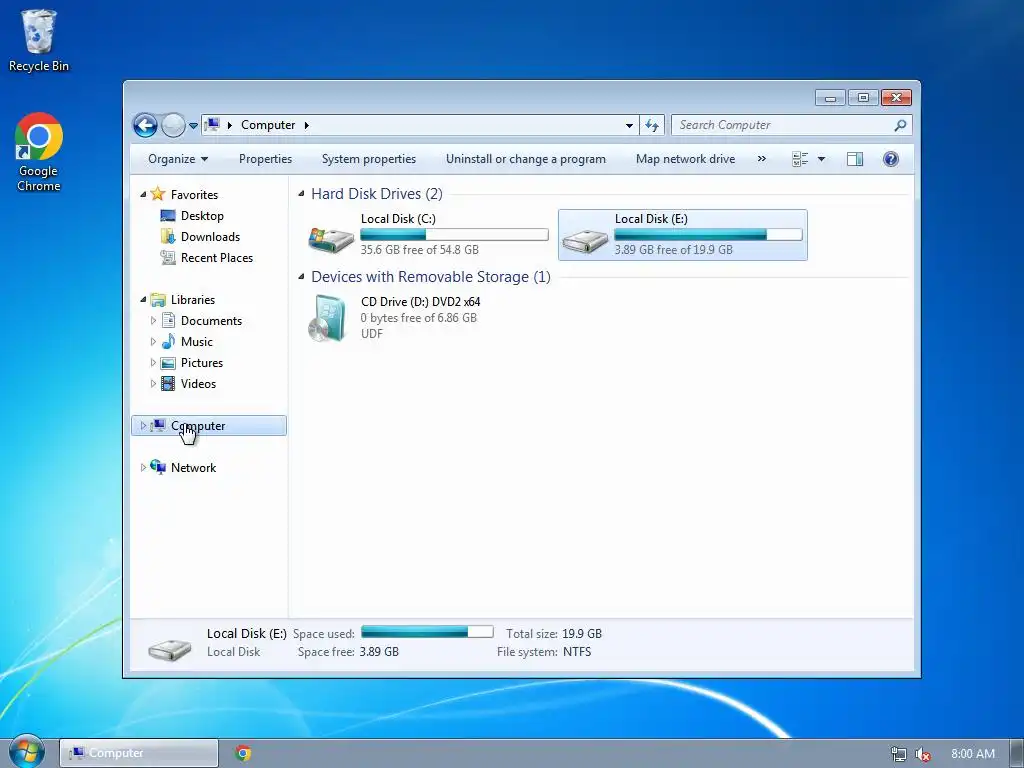Click the Hard Disk Drives (2) heading
Image resolution: width=1024 pixels, height=768 pixels.
click(x=377, y=194)
